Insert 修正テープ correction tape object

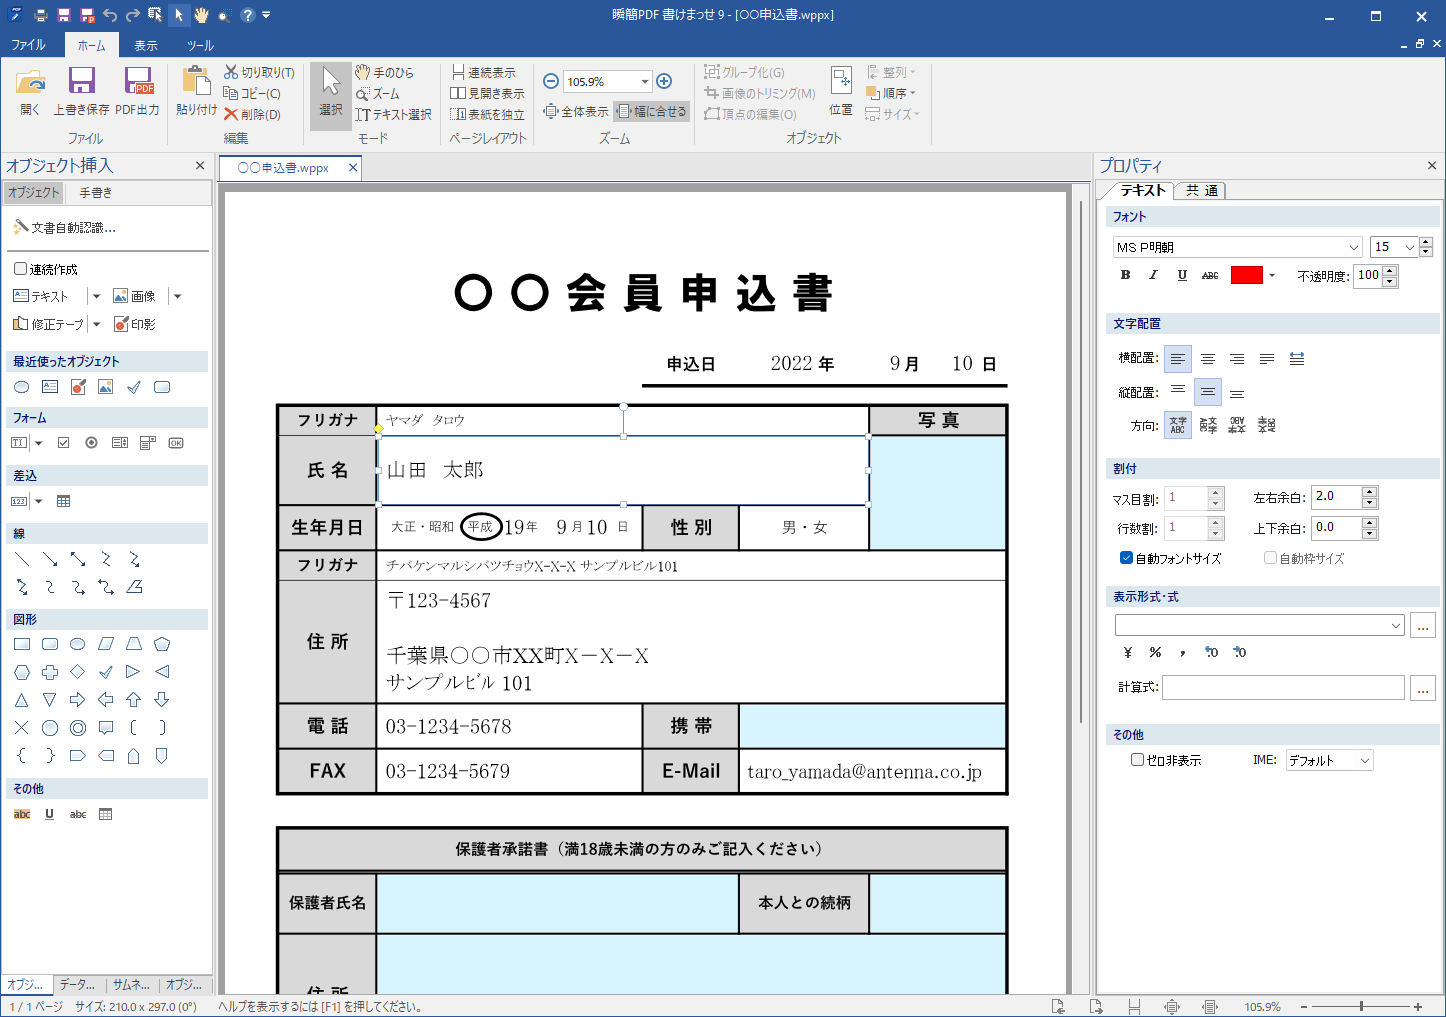click(x=48, y=324)
